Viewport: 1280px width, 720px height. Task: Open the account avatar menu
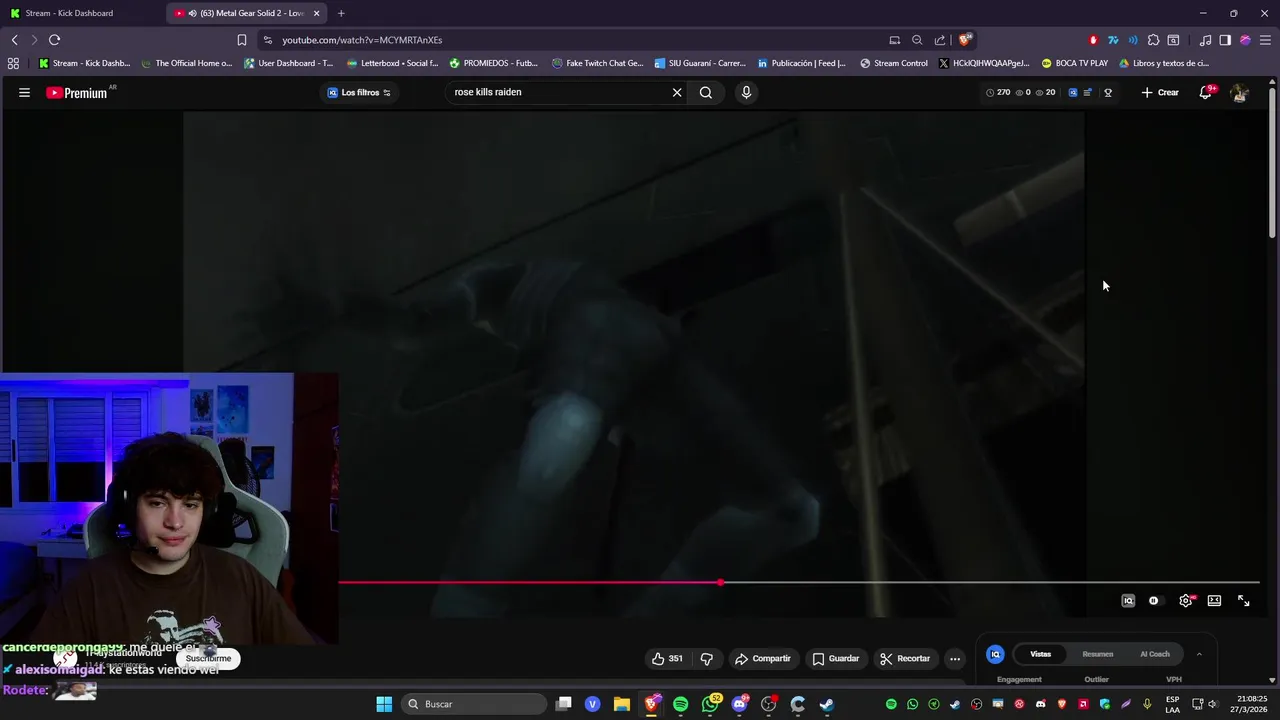pos(1240,92)
